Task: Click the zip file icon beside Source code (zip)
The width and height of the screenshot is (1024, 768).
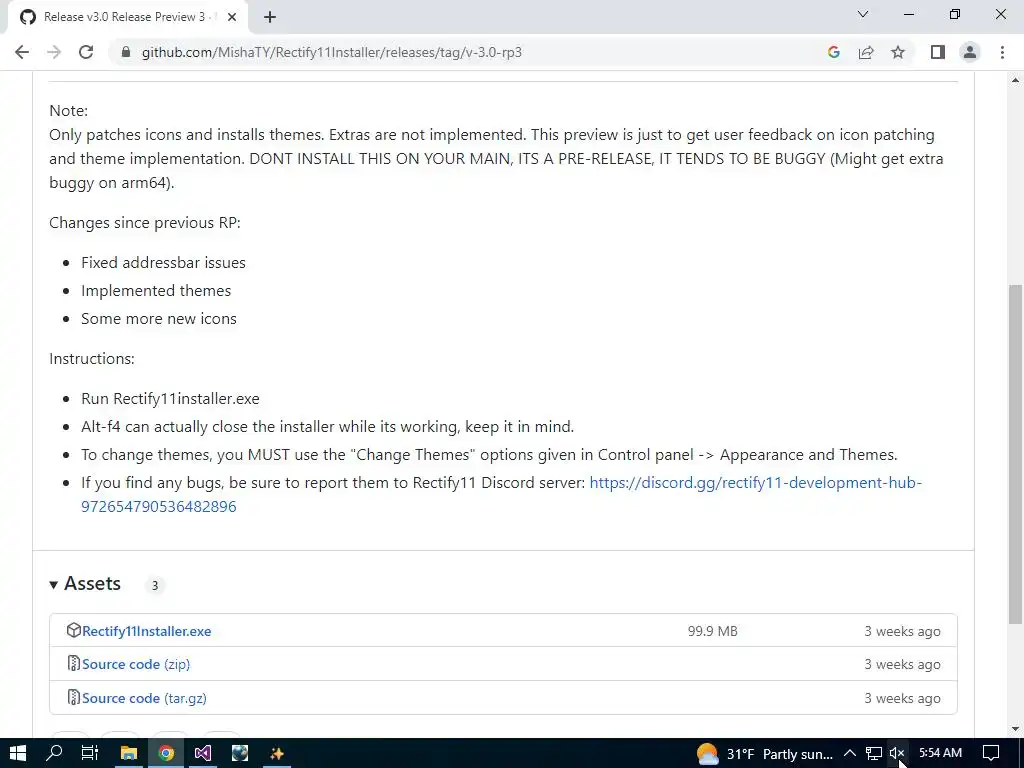Action: [74, 664]
